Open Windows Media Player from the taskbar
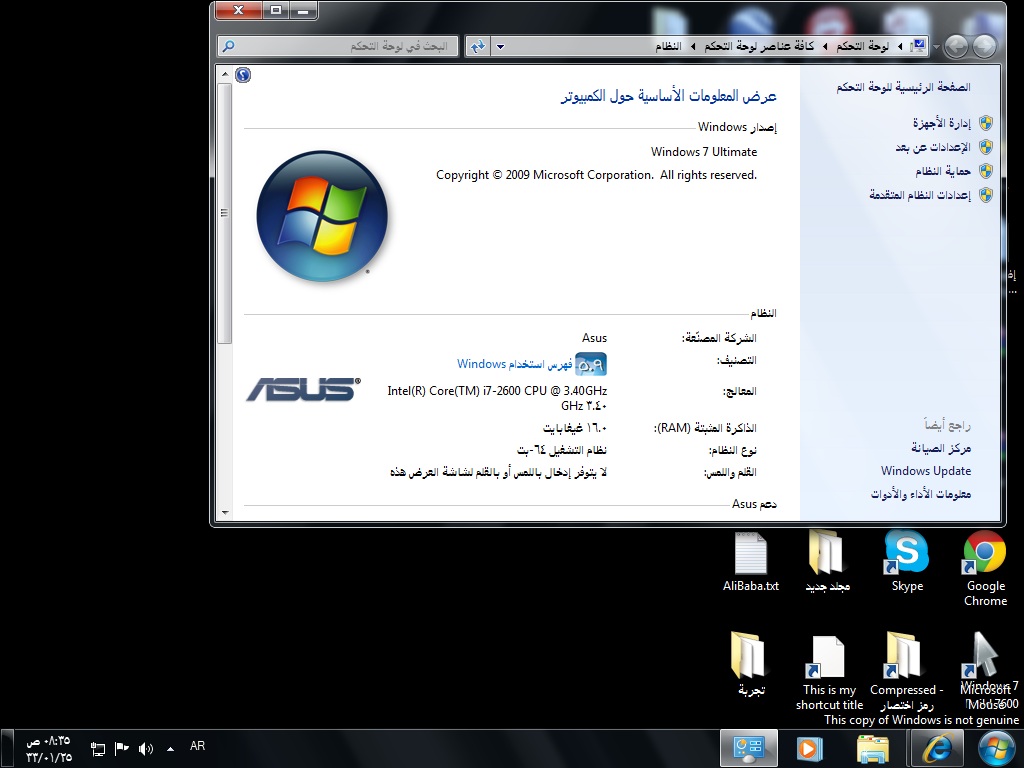Screen dimensions: 1024x768 [810, 748]
